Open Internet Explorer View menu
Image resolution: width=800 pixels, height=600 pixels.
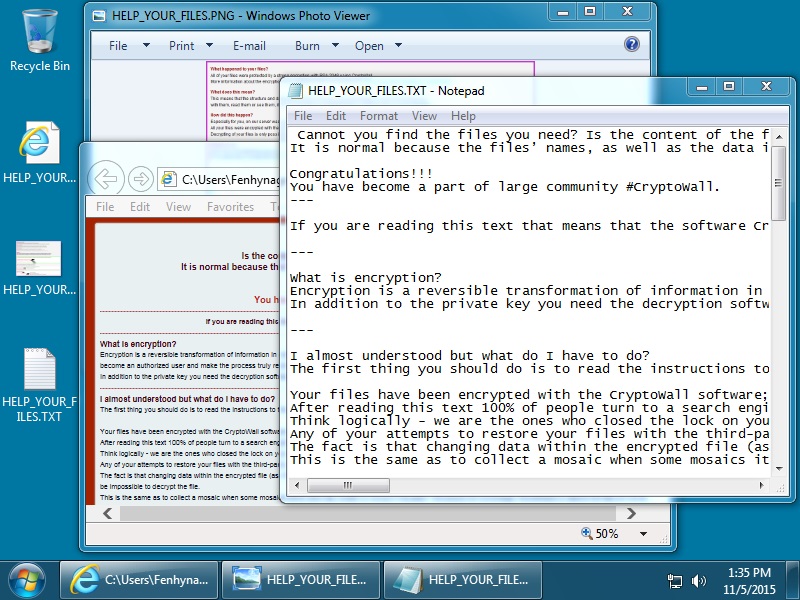pyautogui.click(x=178, y=207)
